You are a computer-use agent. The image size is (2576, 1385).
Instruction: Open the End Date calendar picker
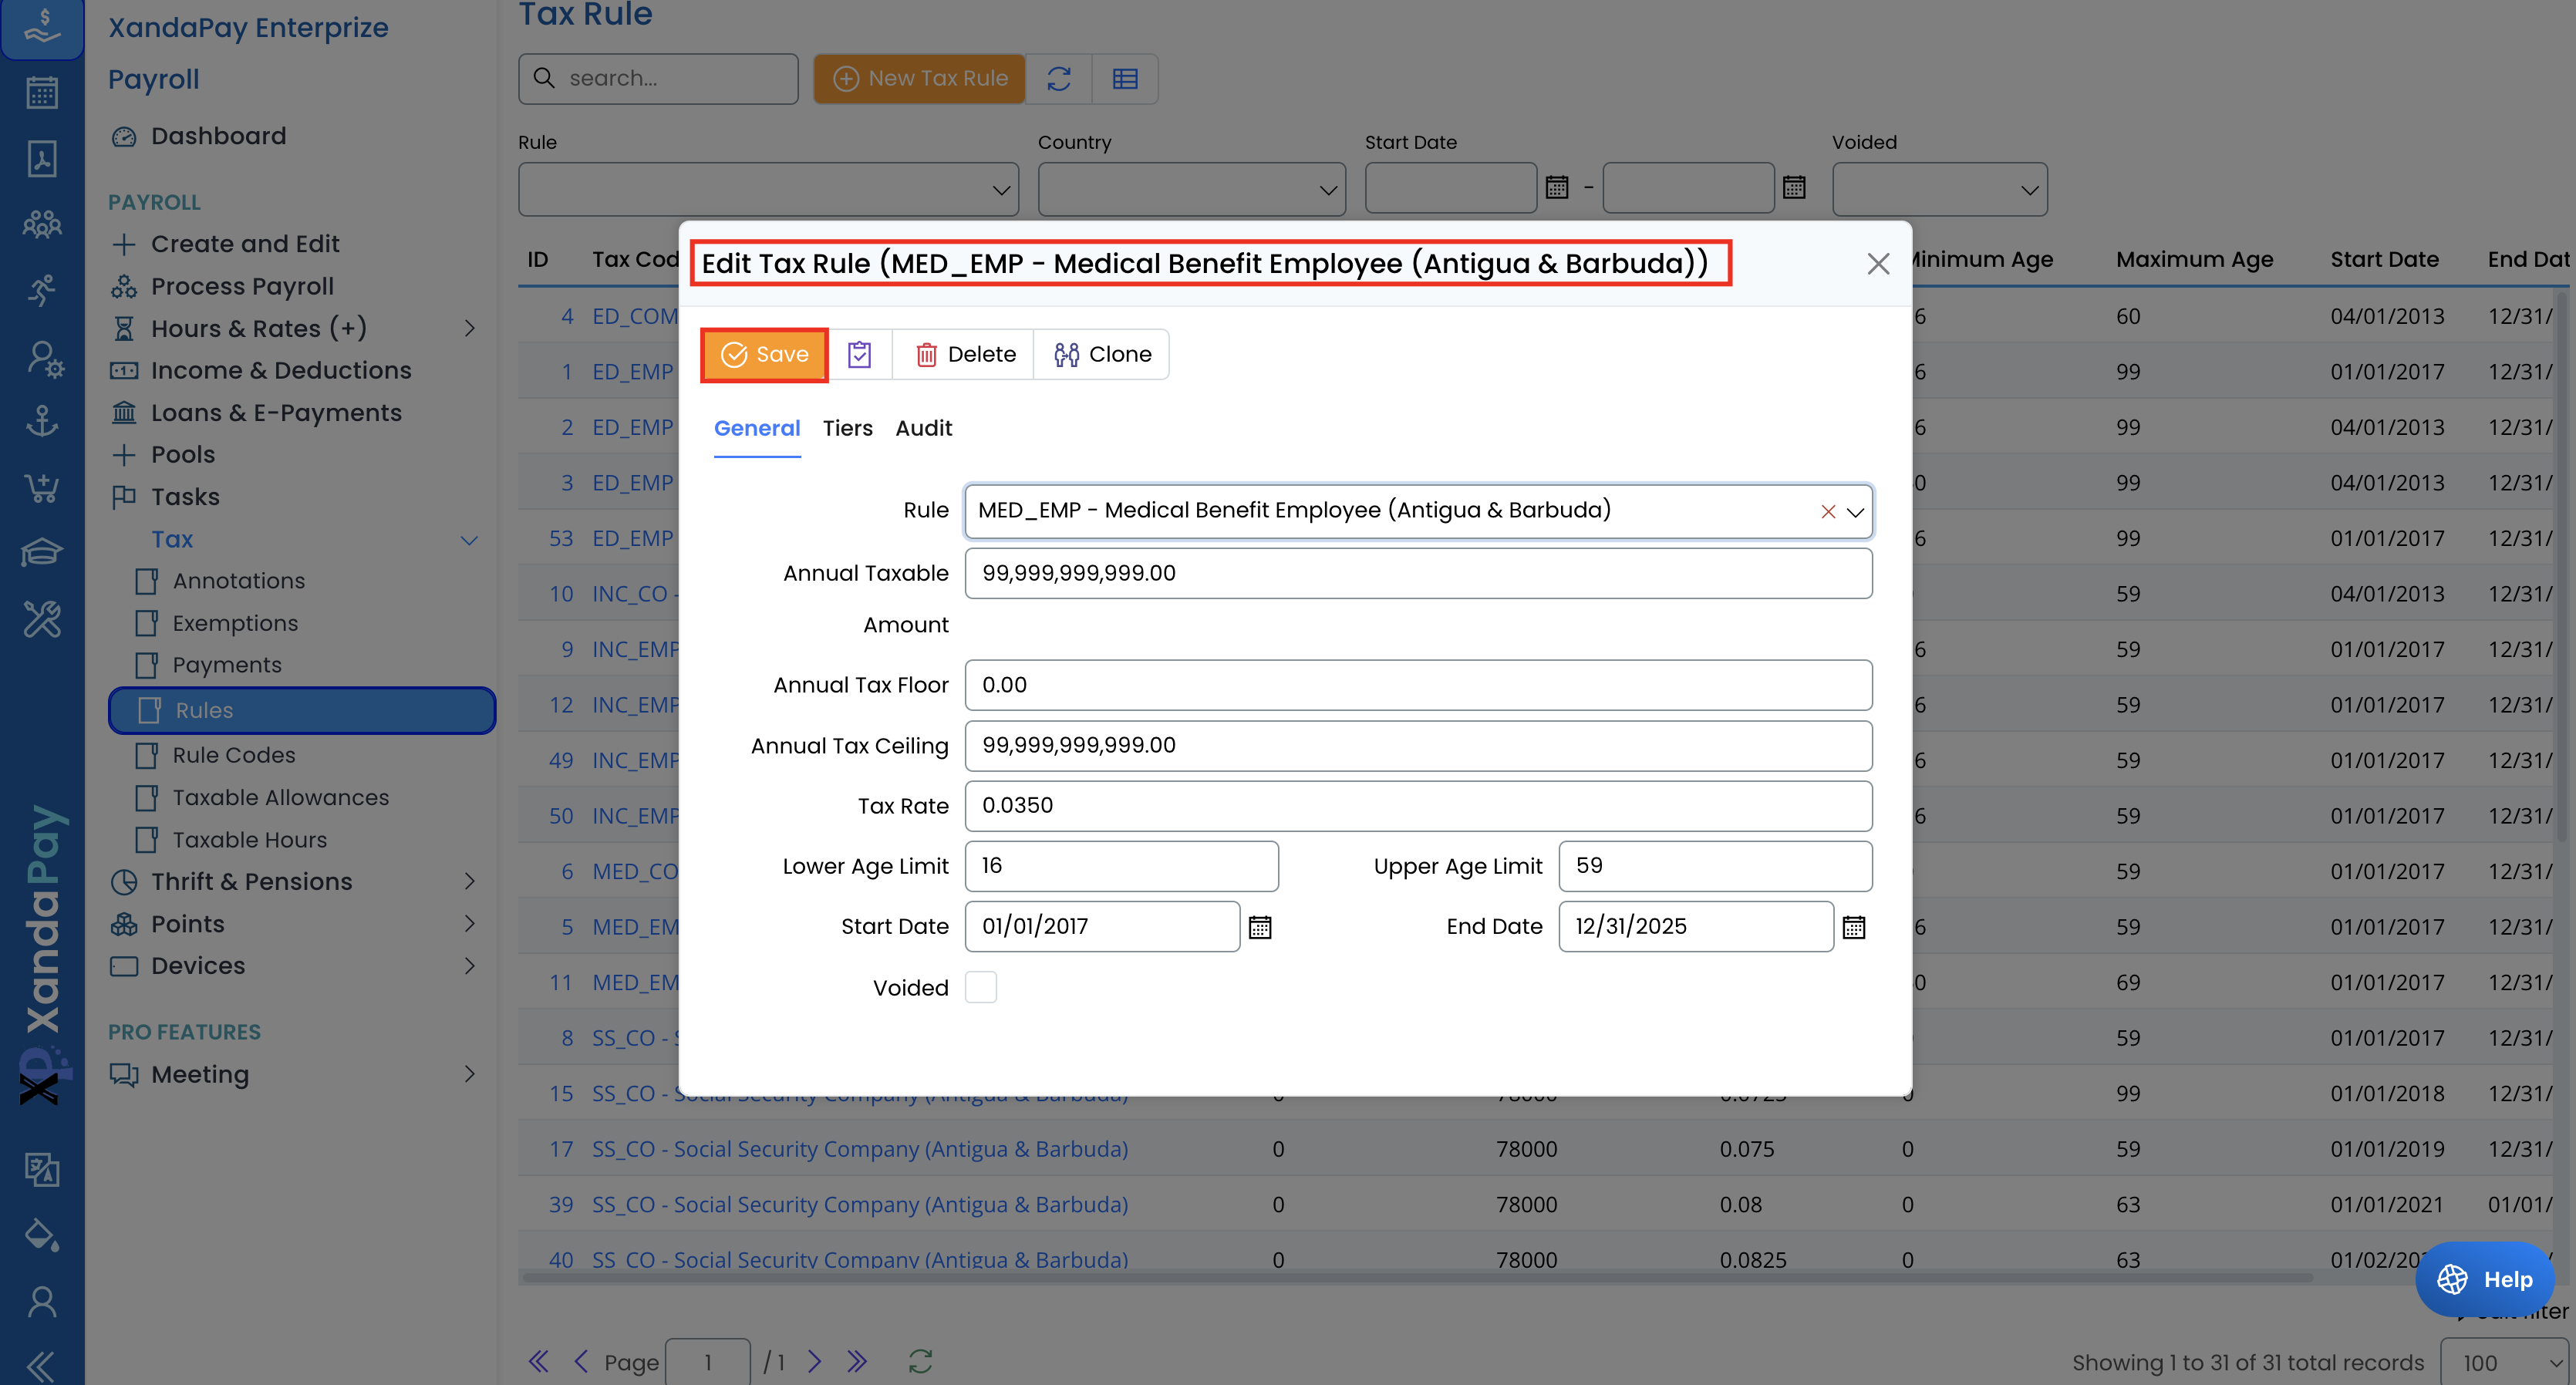[1853, 927]
